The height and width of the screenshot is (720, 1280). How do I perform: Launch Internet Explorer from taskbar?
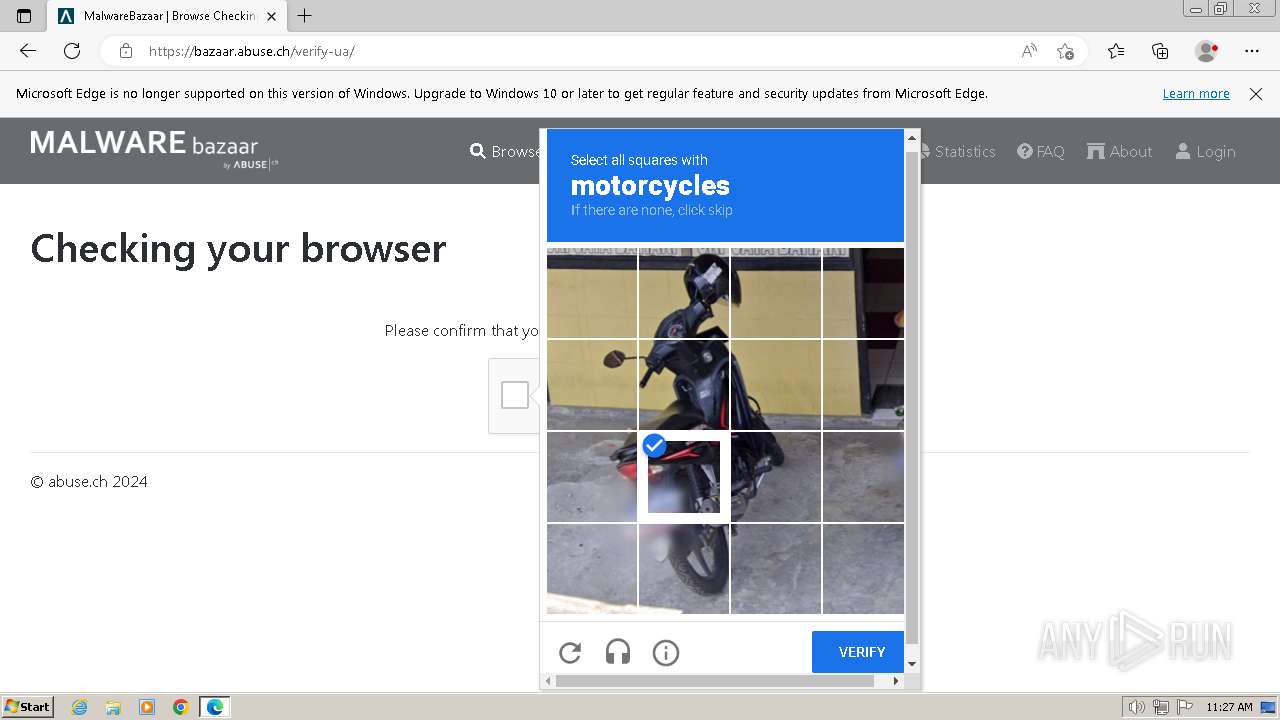pos(80,707)
